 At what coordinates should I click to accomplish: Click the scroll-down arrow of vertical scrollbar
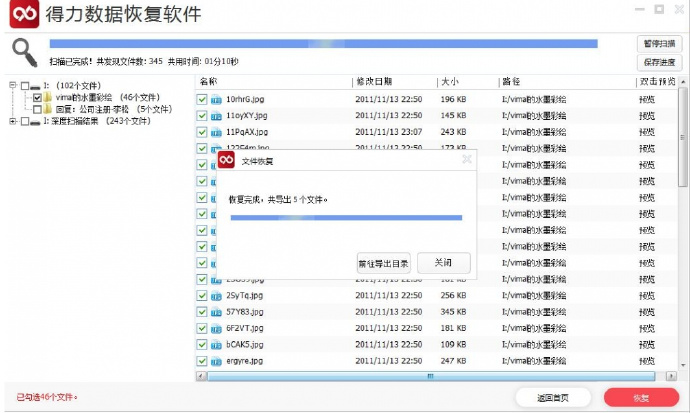[683, 365]
